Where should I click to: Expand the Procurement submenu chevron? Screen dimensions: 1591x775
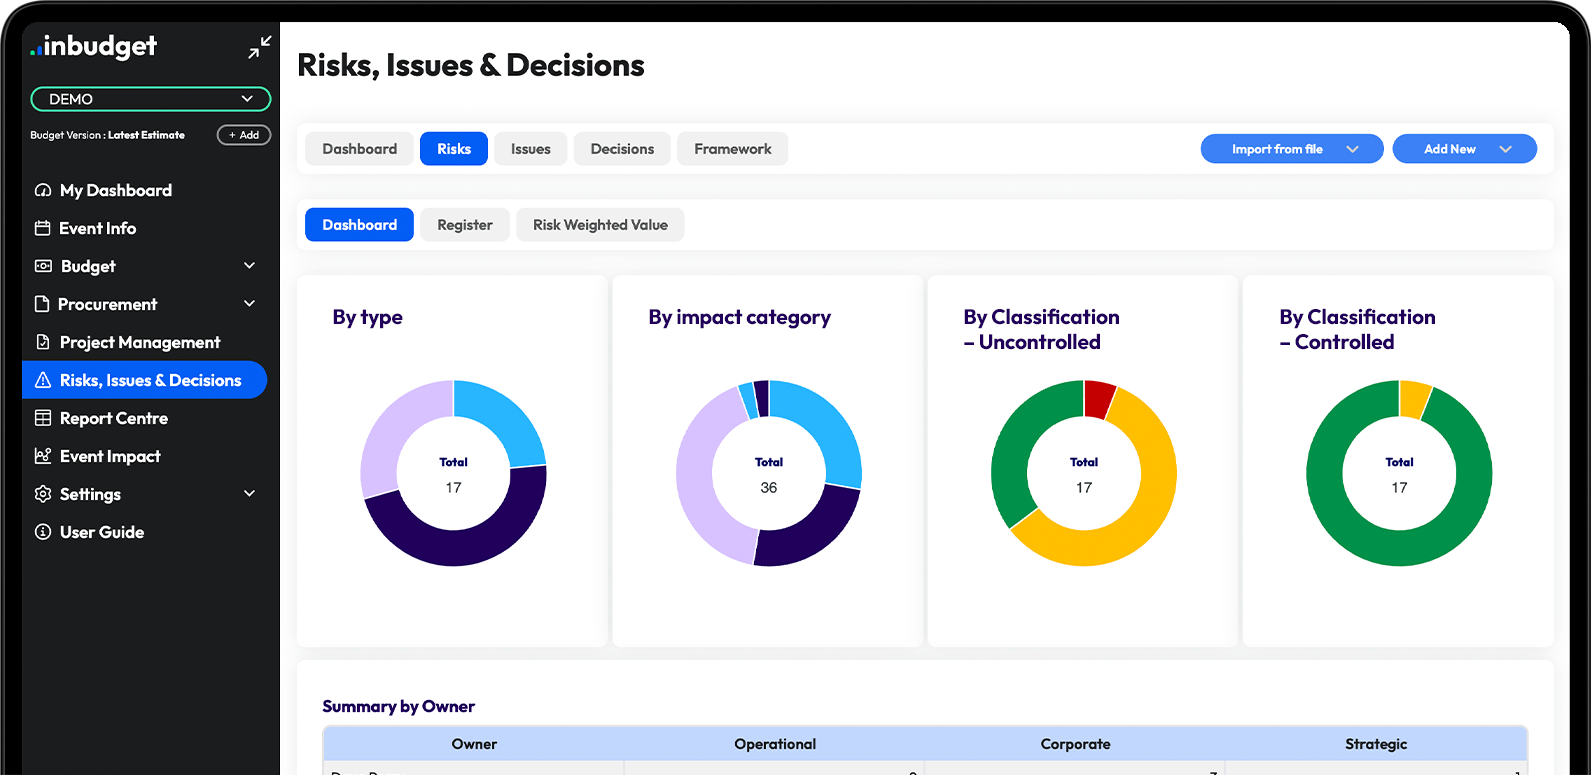coord(250,304)
